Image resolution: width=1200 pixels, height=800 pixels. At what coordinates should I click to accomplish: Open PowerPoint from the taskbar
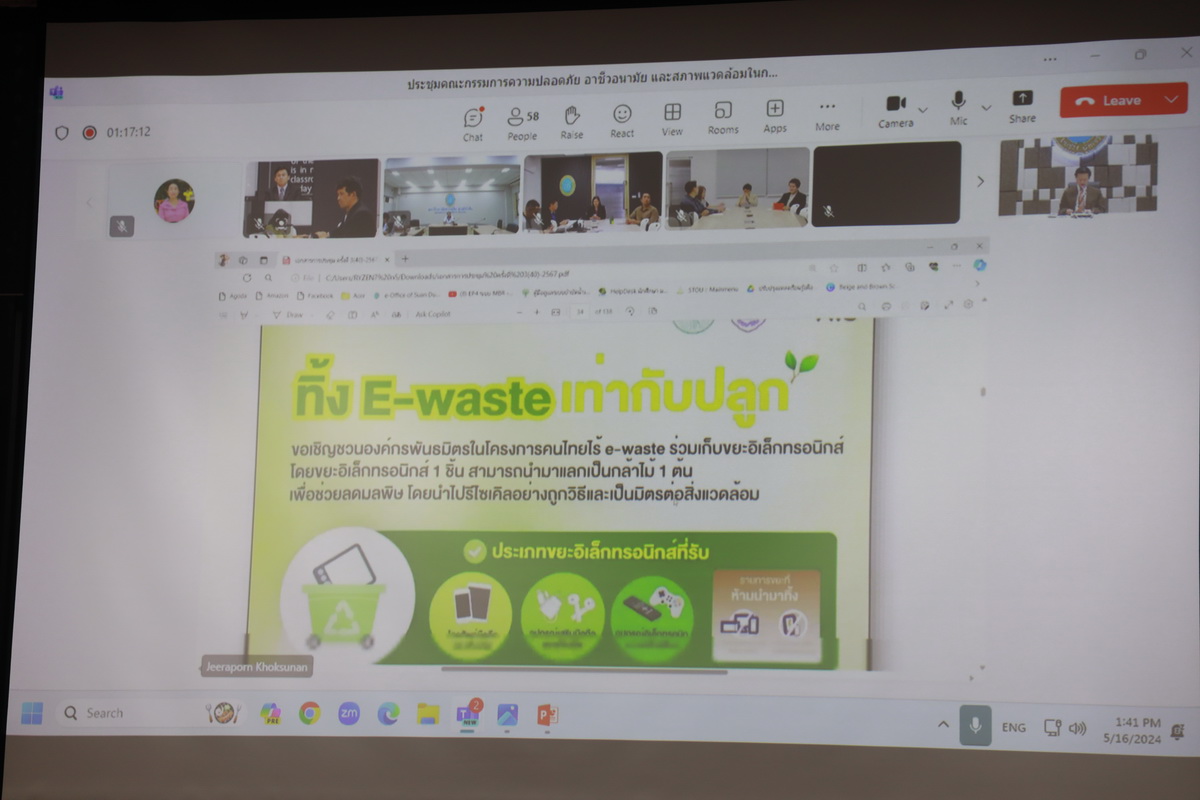click(x=547, y=715)
